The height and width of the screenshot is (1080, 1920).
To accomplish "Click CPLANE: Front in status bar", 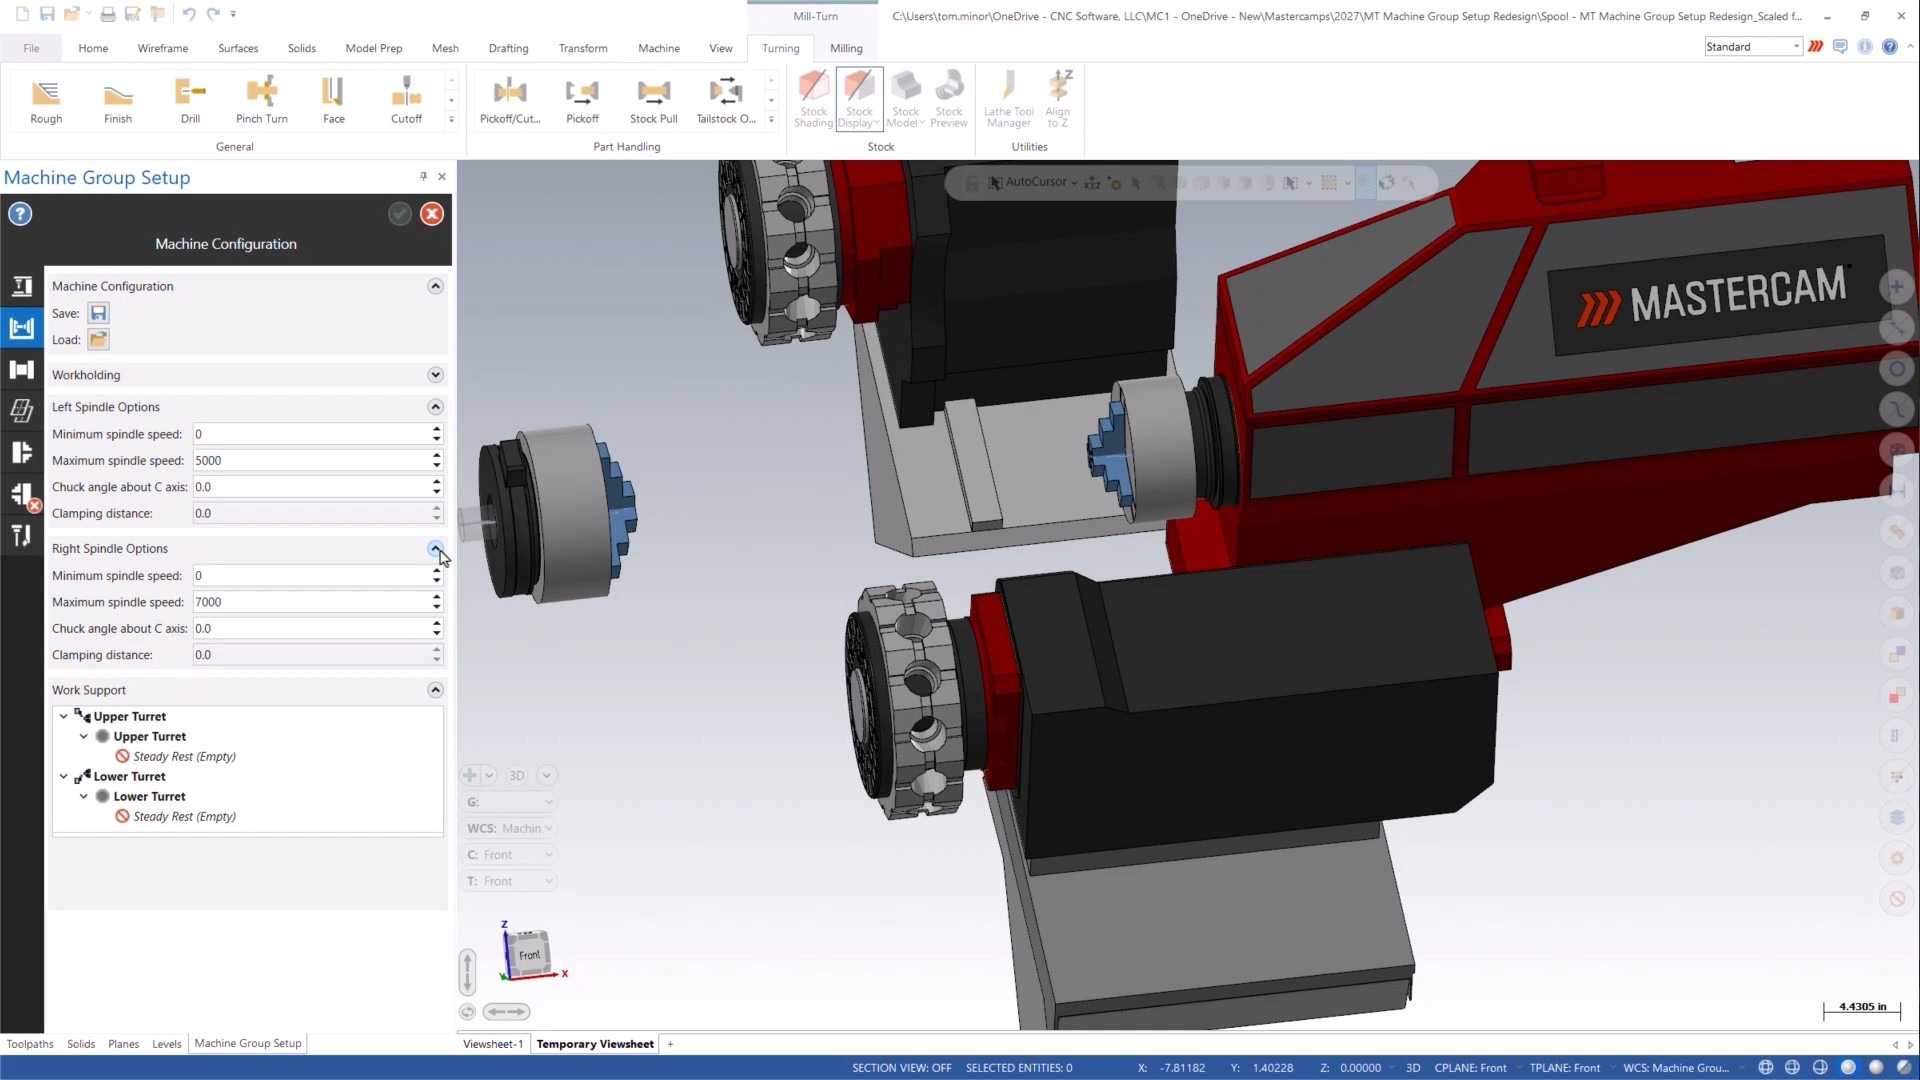I will coord(1470,1068).
